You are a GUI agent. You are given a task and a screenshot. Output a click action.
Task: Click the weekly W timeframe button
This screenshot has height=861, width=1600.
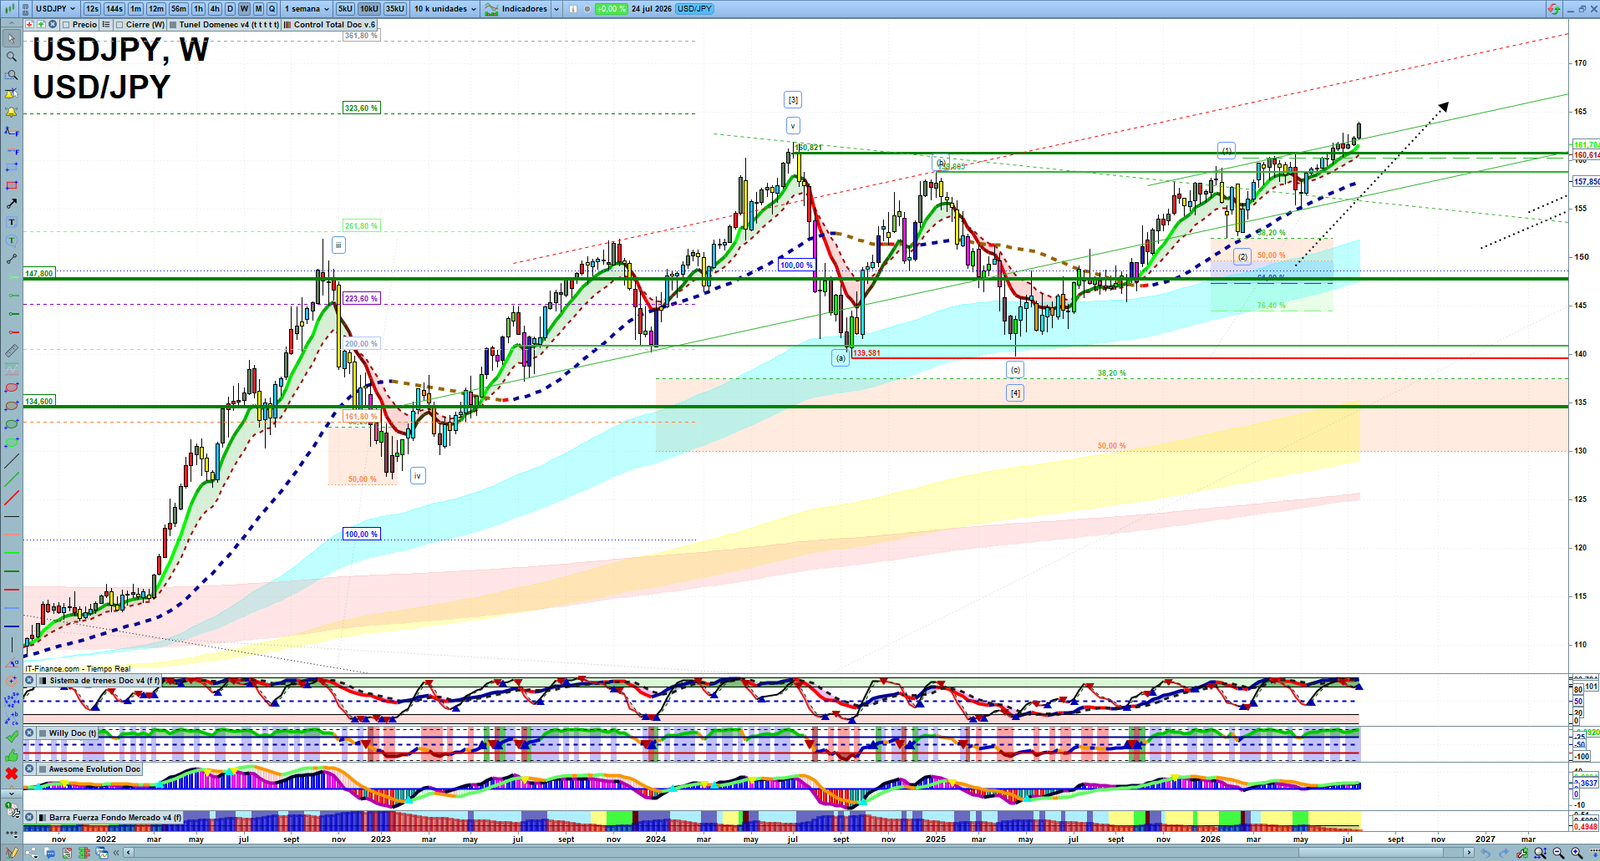coord(244,9)
